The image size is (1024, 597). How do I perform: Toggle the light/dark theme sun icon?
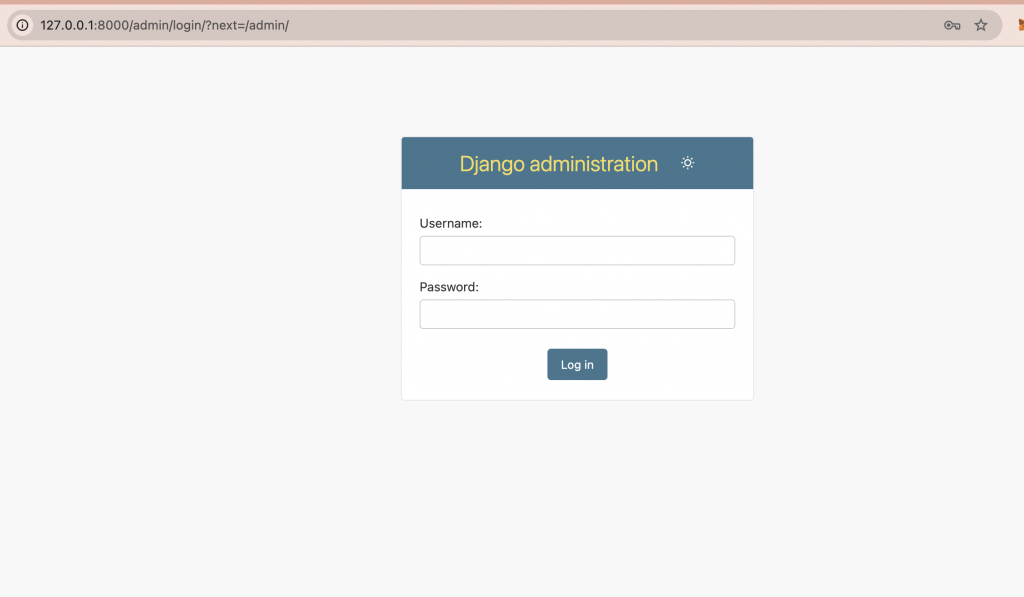click(687, 163)
